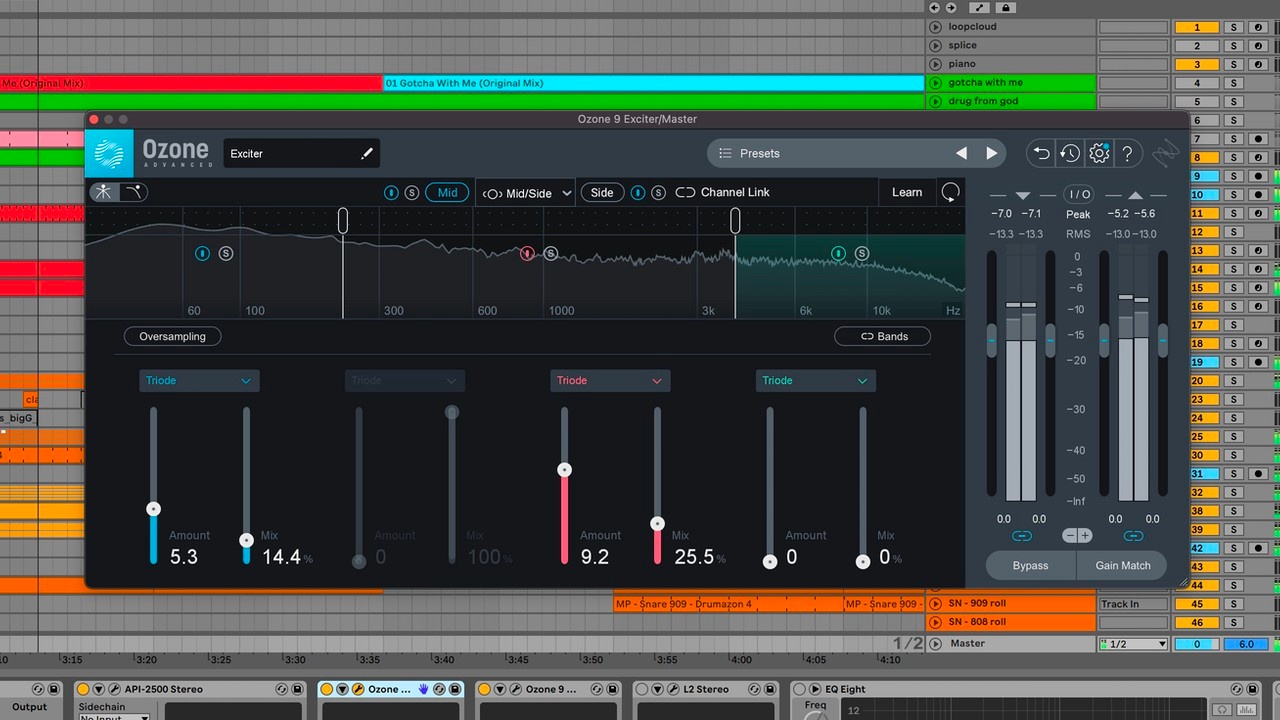The height and width of the screenshot is (720, 1280).
Task: Click the red band Mix slider handle
Action: tap(657, 523)
